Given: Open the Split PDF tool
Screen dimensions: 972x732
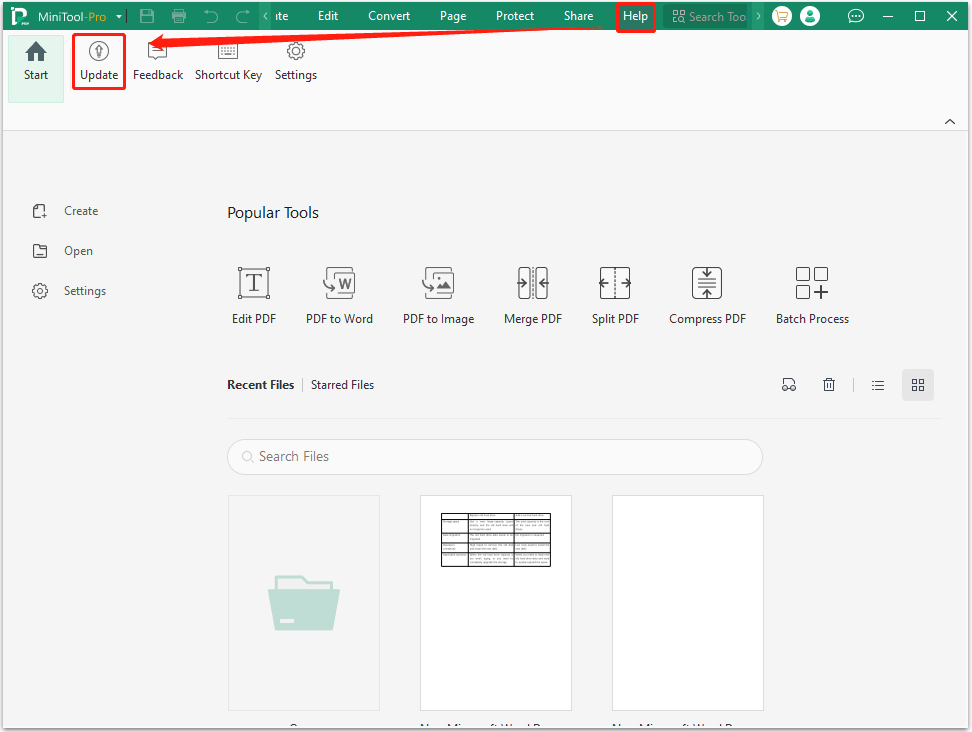Looking at the screenshot, I should coord(614,293).
